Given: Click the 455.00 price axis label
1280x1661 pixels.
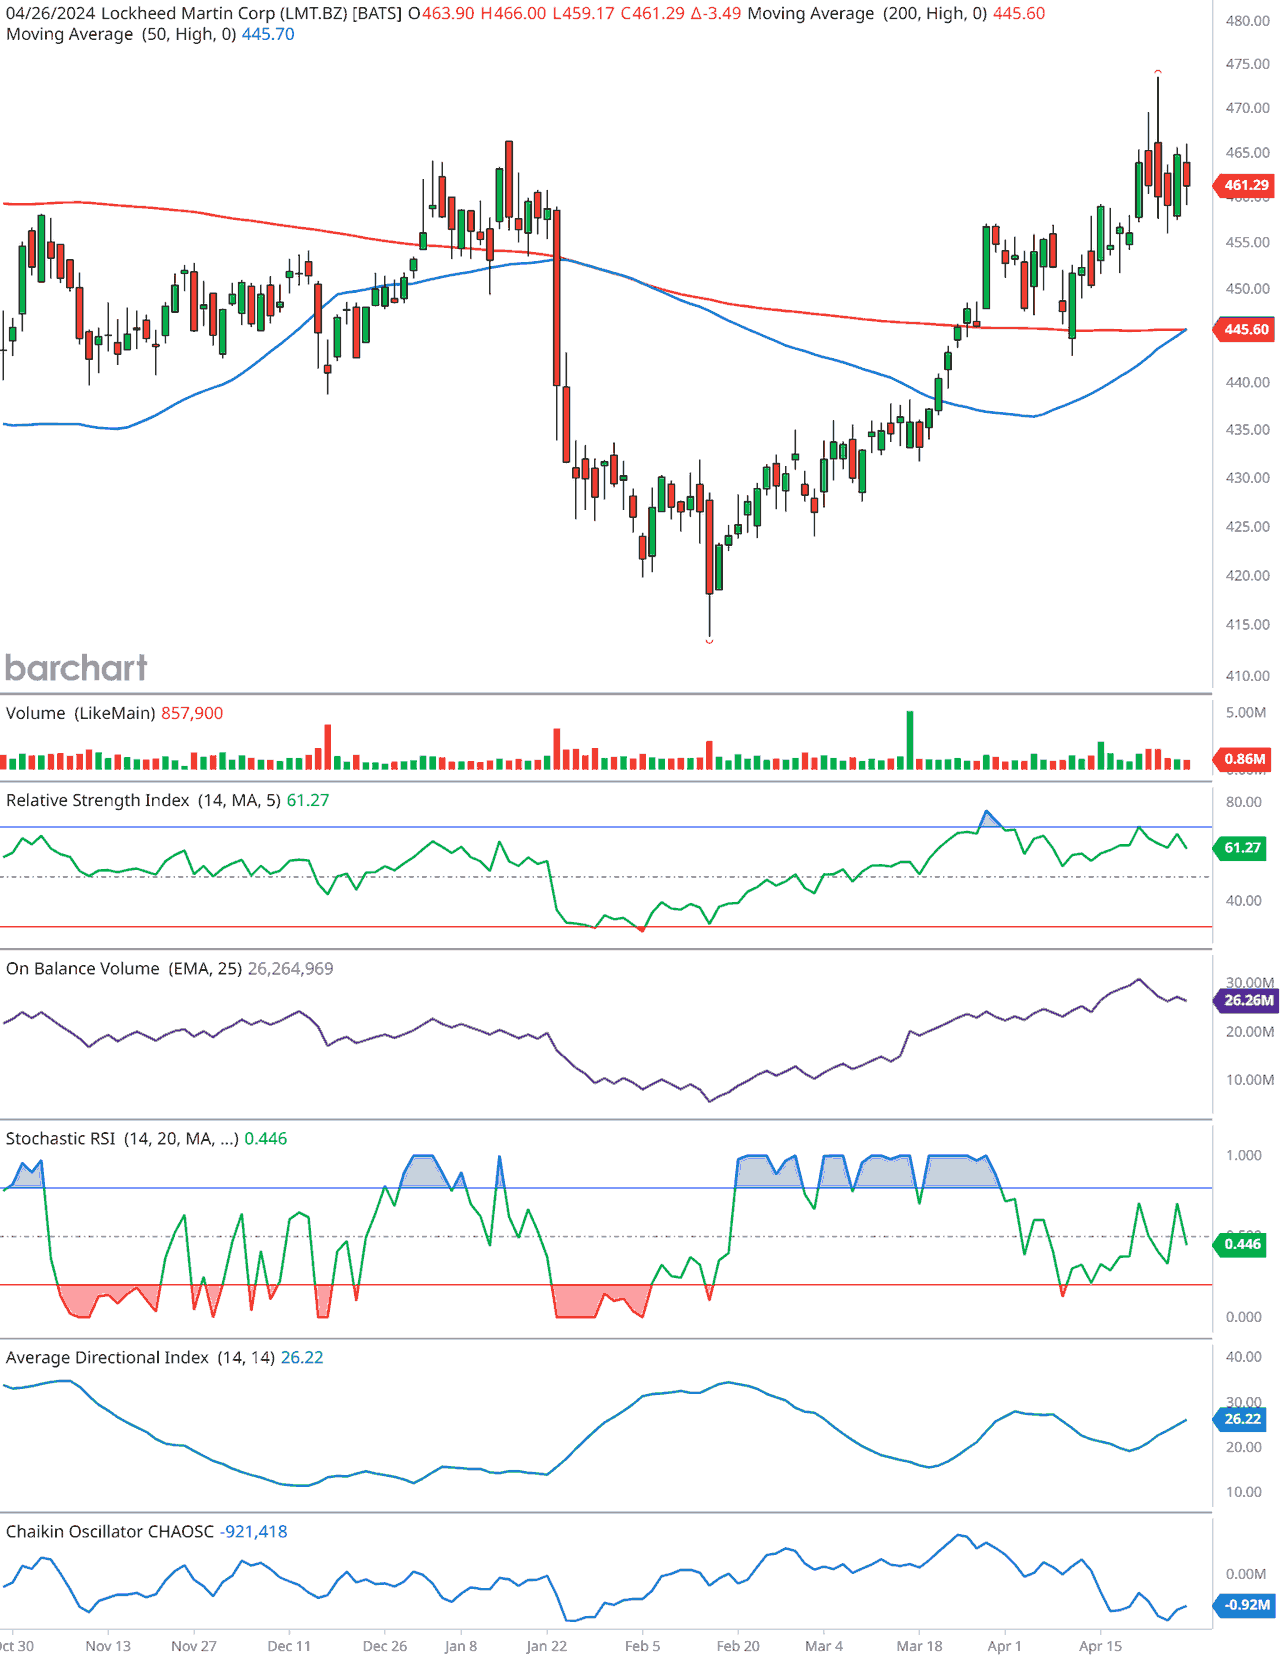Looking at the screenshot, I should (1247, 242).
